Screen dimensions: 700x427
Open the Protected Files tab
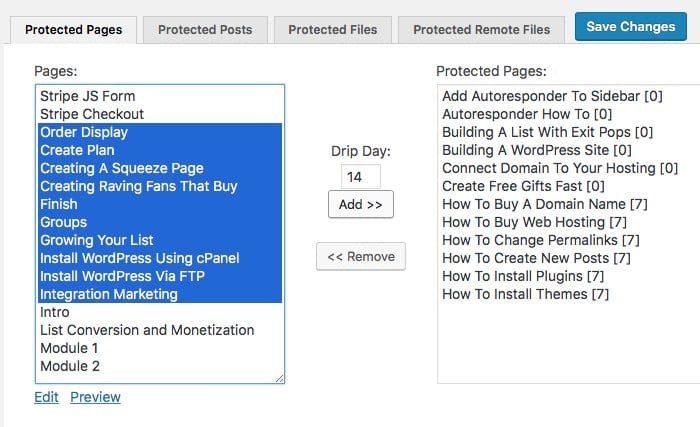pyautogui.click(x=333, y=30)
